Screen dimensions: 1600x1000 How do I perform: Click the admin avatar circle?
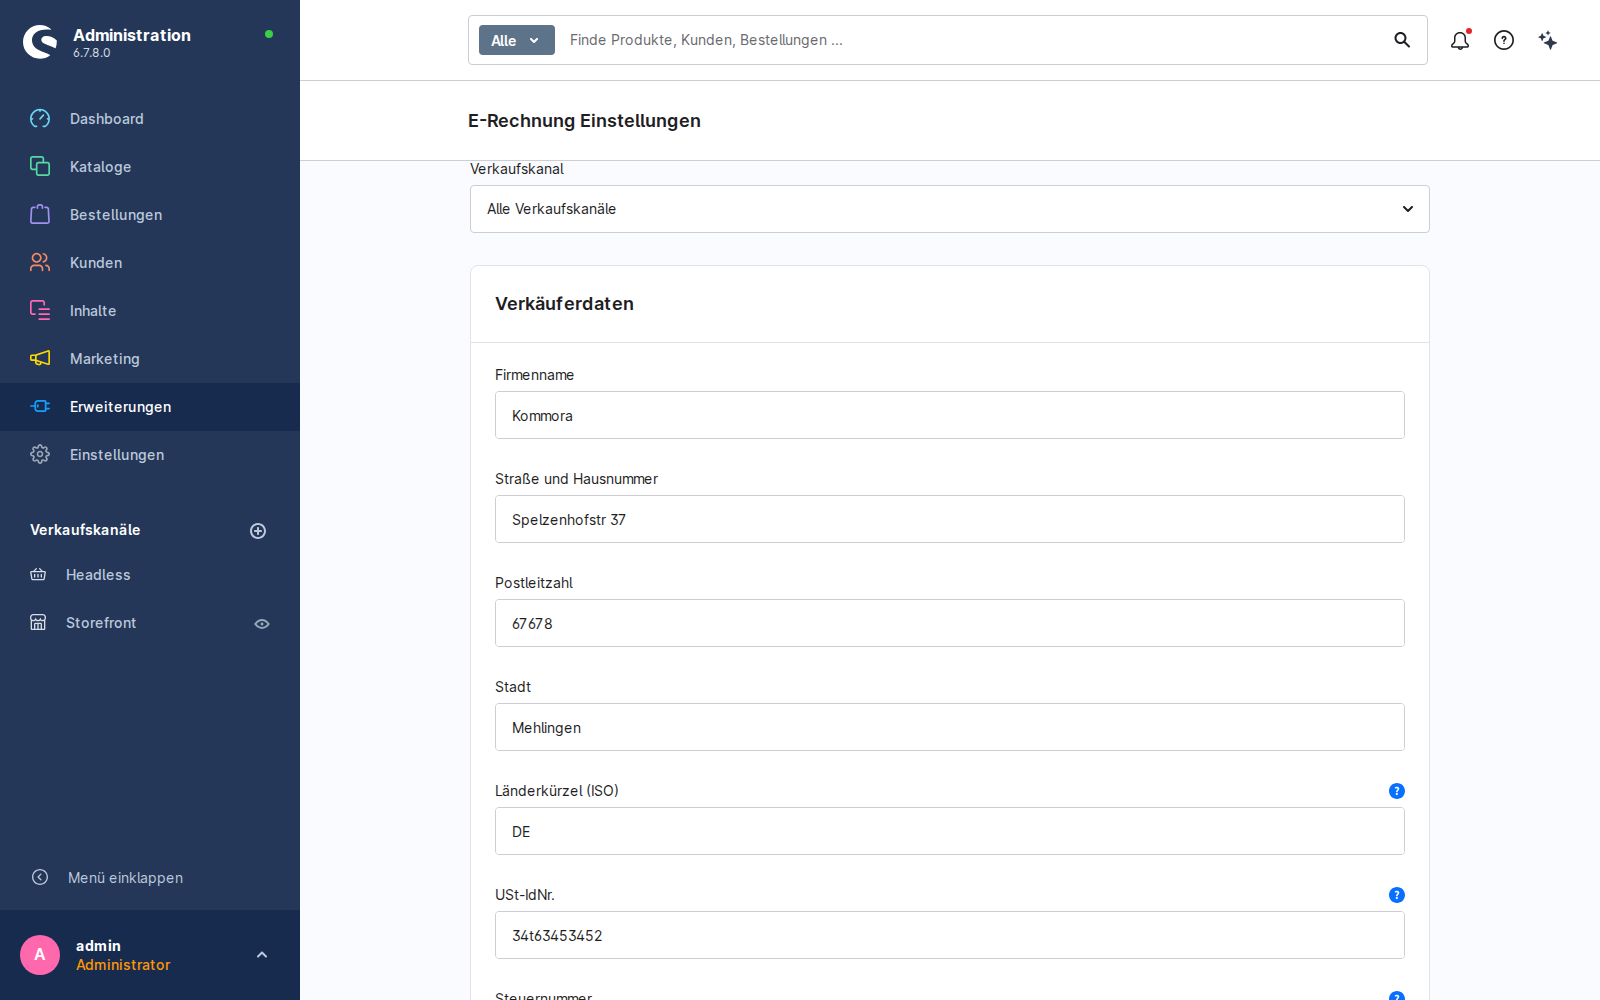click(40, 955)
